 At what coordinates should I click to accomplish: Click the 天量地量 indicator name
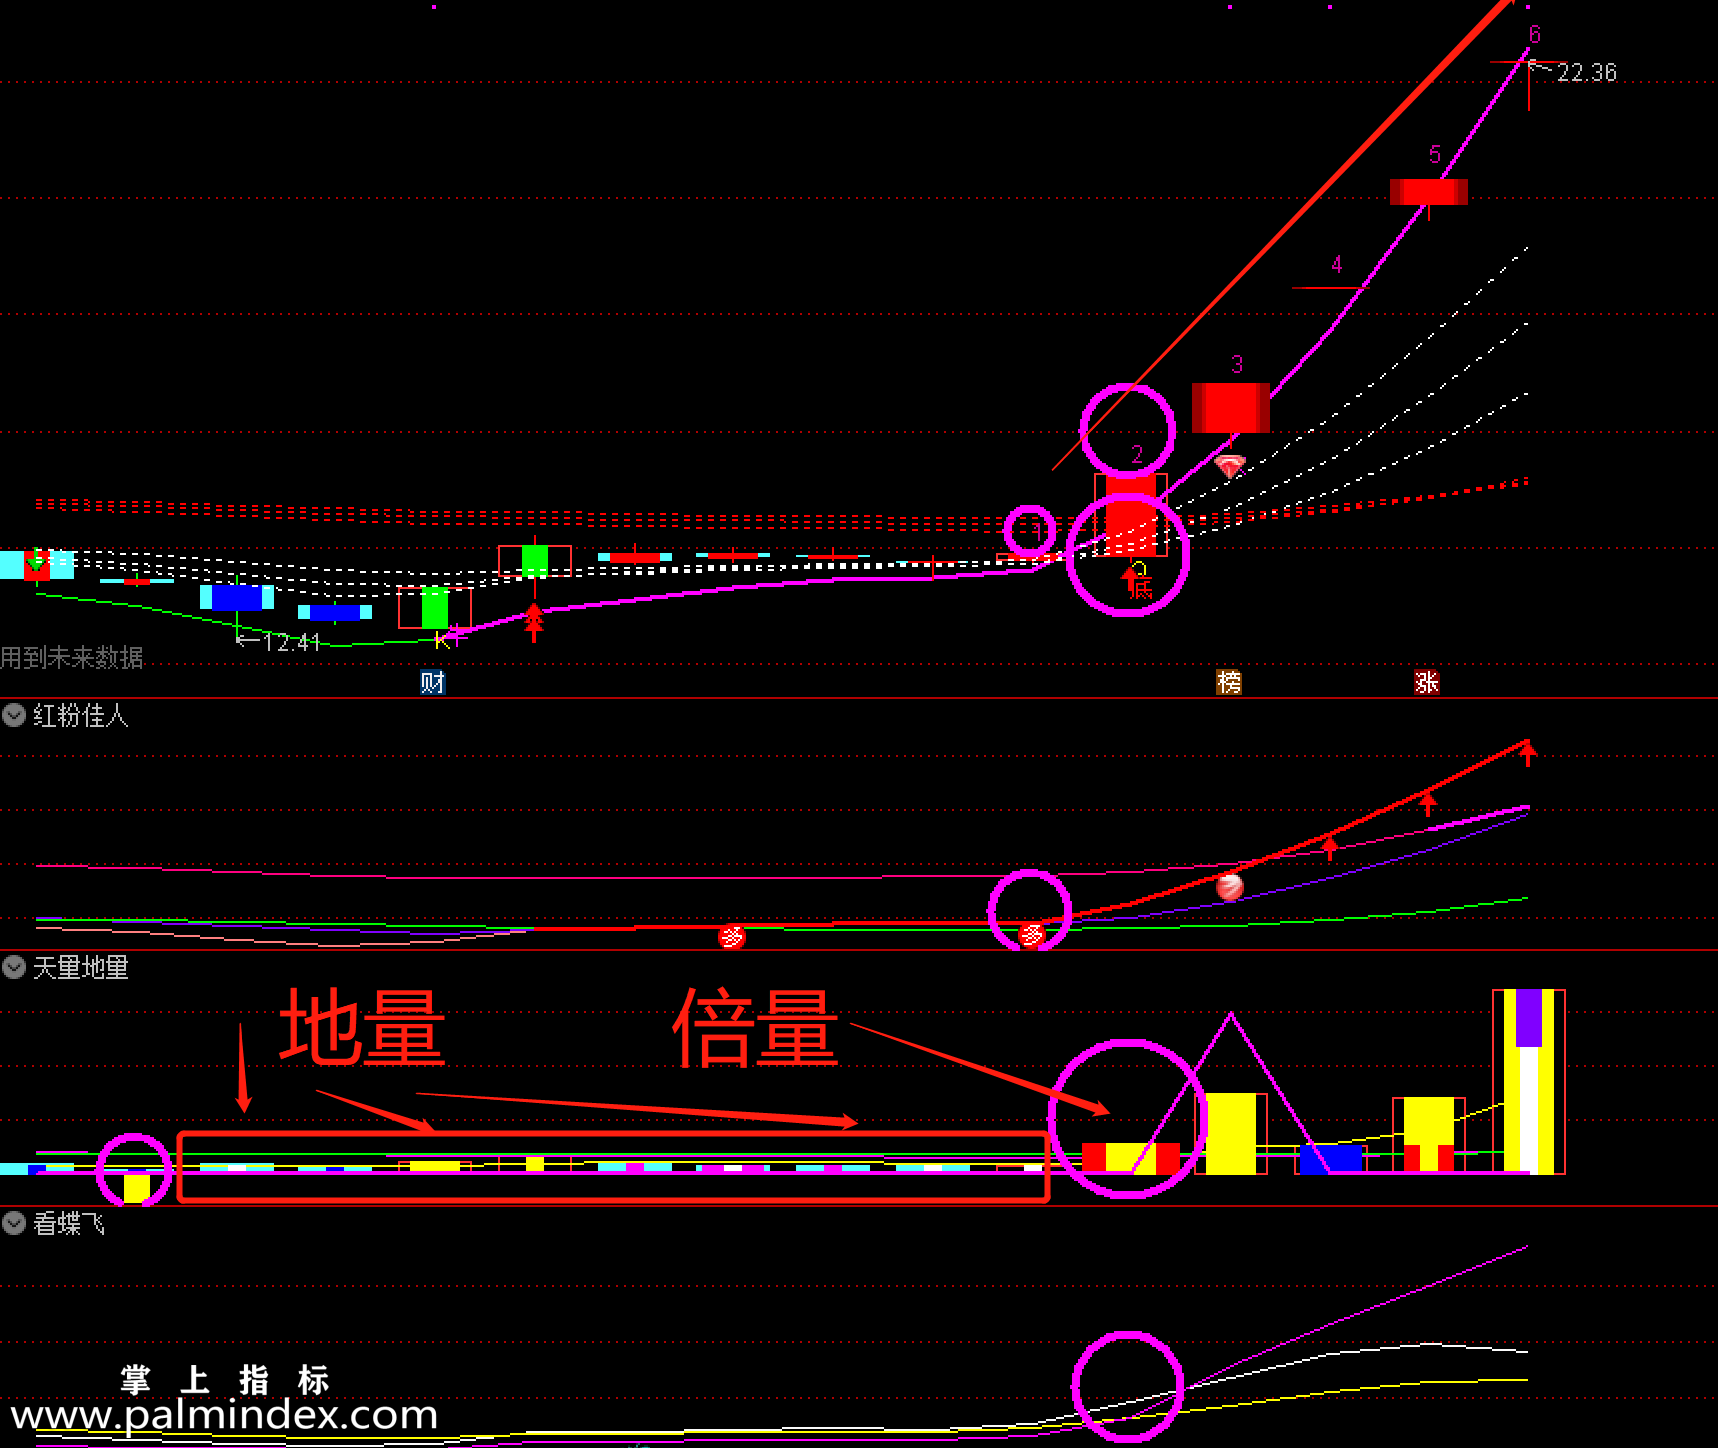pyautogui.click(x=81, y=967)
